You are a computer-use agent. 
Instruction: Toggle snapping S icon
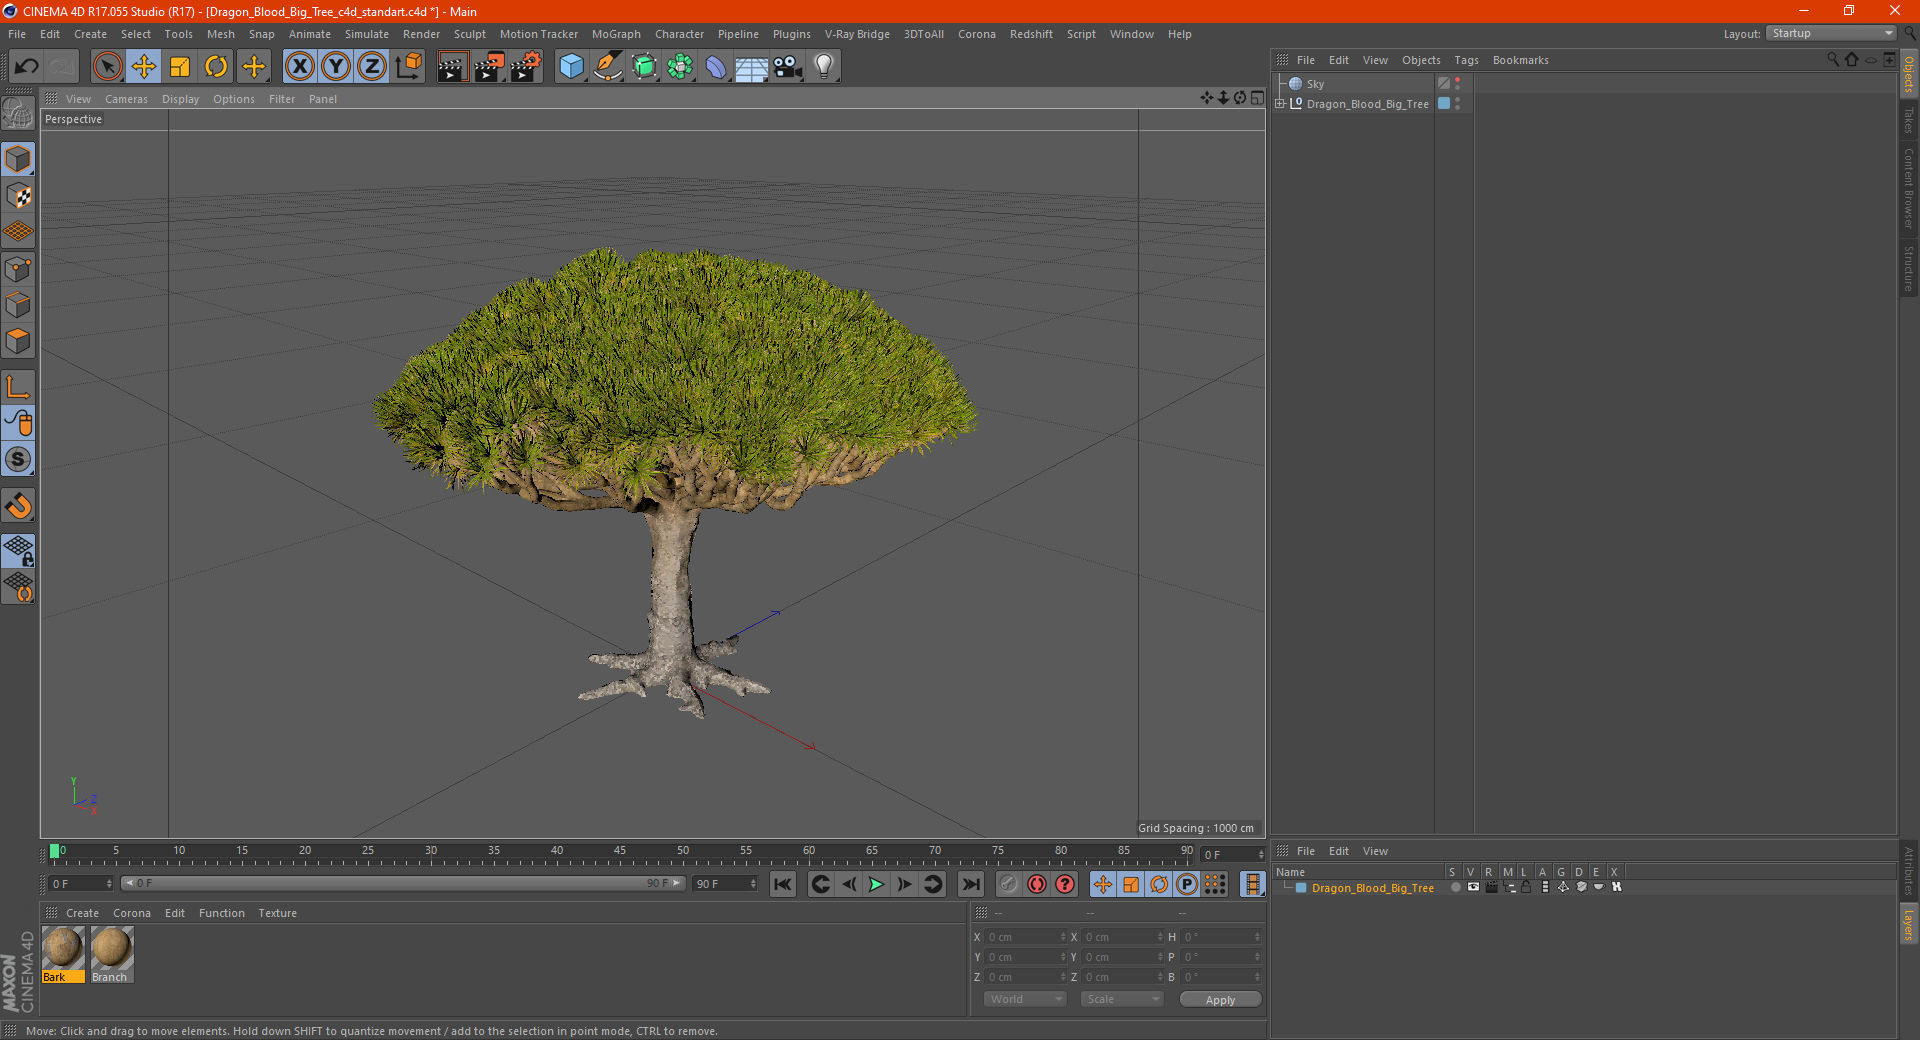click(19, 459)
